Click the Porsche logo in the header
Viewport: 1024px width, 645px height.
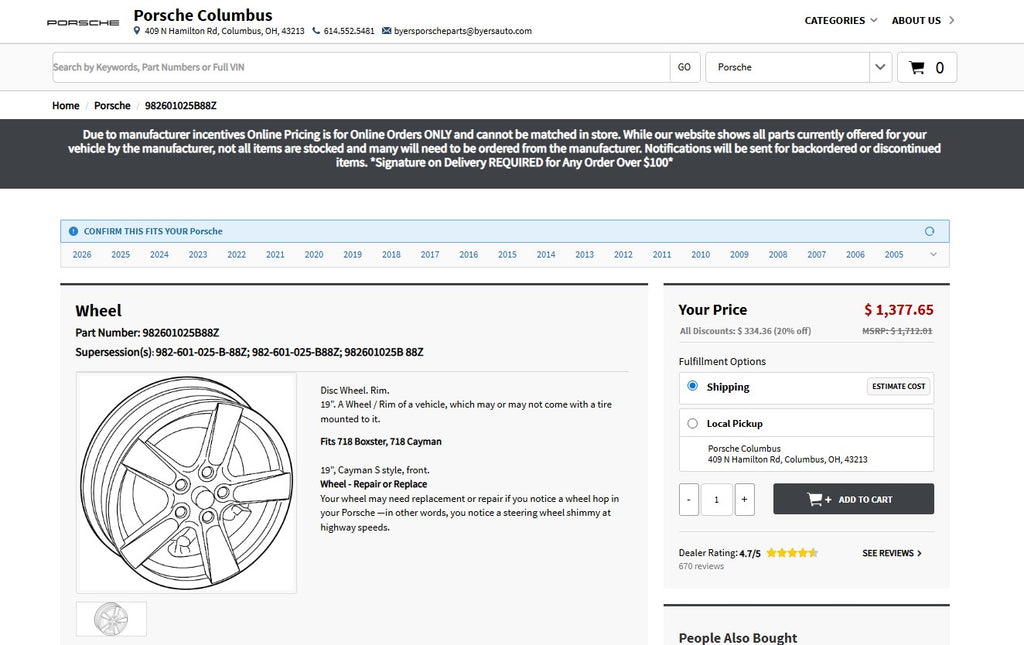(x=83, y=22)
